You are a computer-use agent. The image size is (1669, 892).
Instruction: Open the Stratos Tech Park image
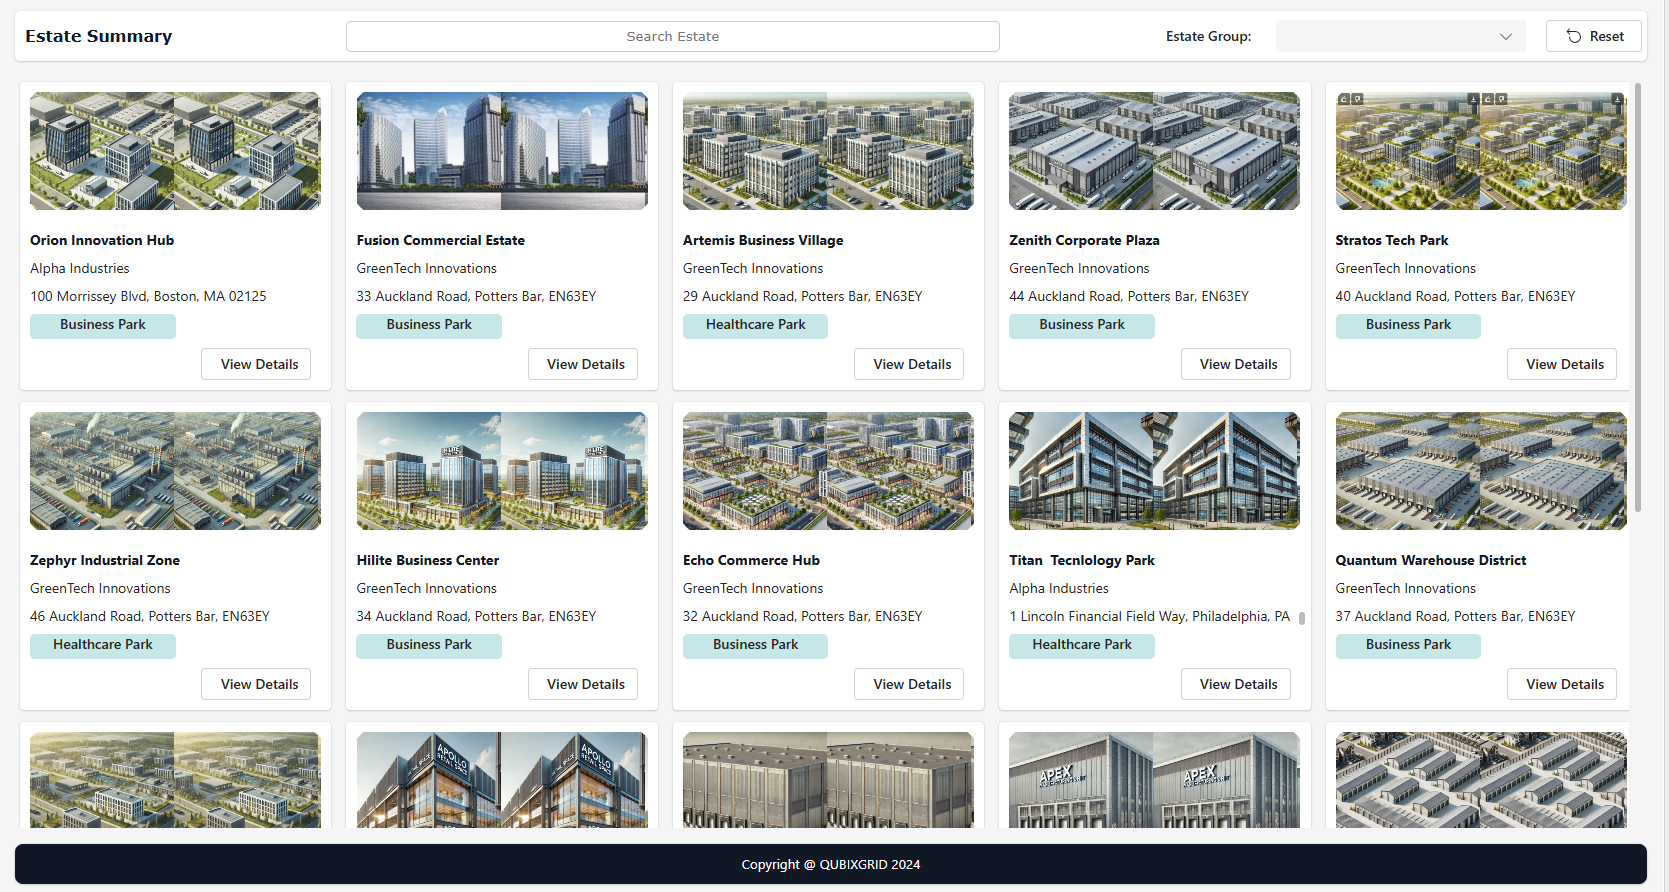pos(1481,151)
